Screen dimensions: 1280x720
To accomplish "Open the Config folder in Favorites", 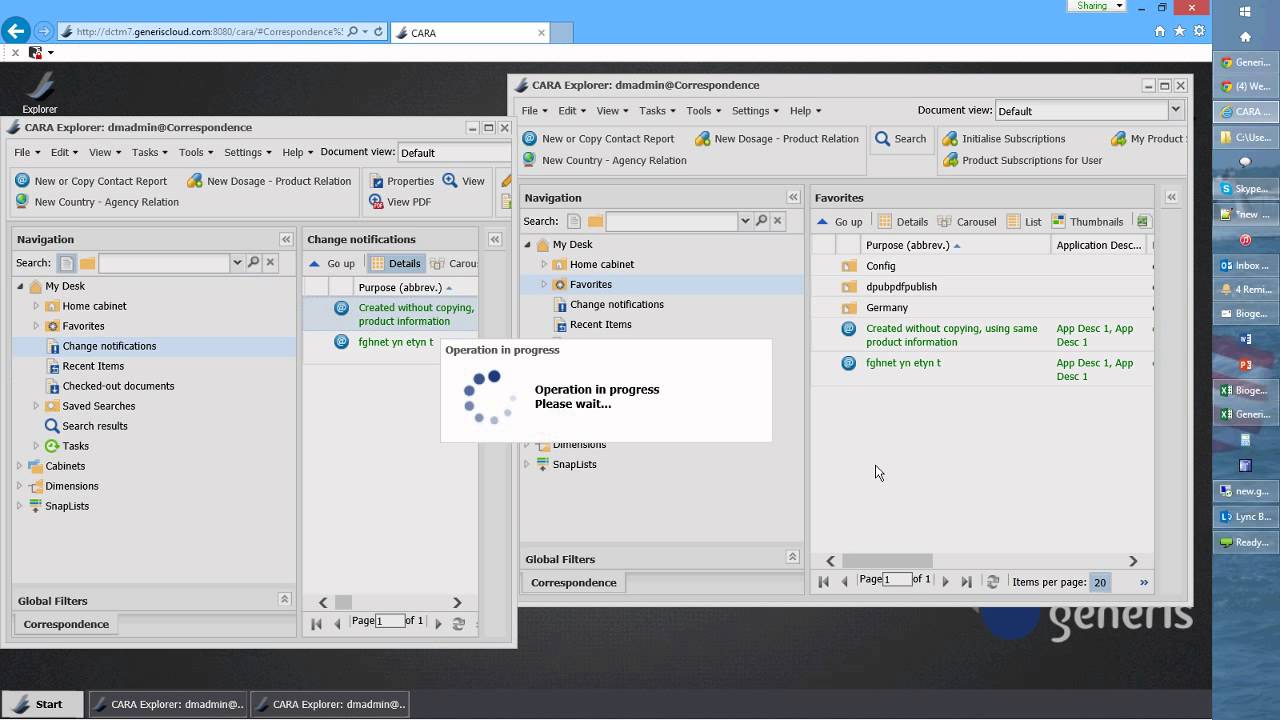I will 880,266.
